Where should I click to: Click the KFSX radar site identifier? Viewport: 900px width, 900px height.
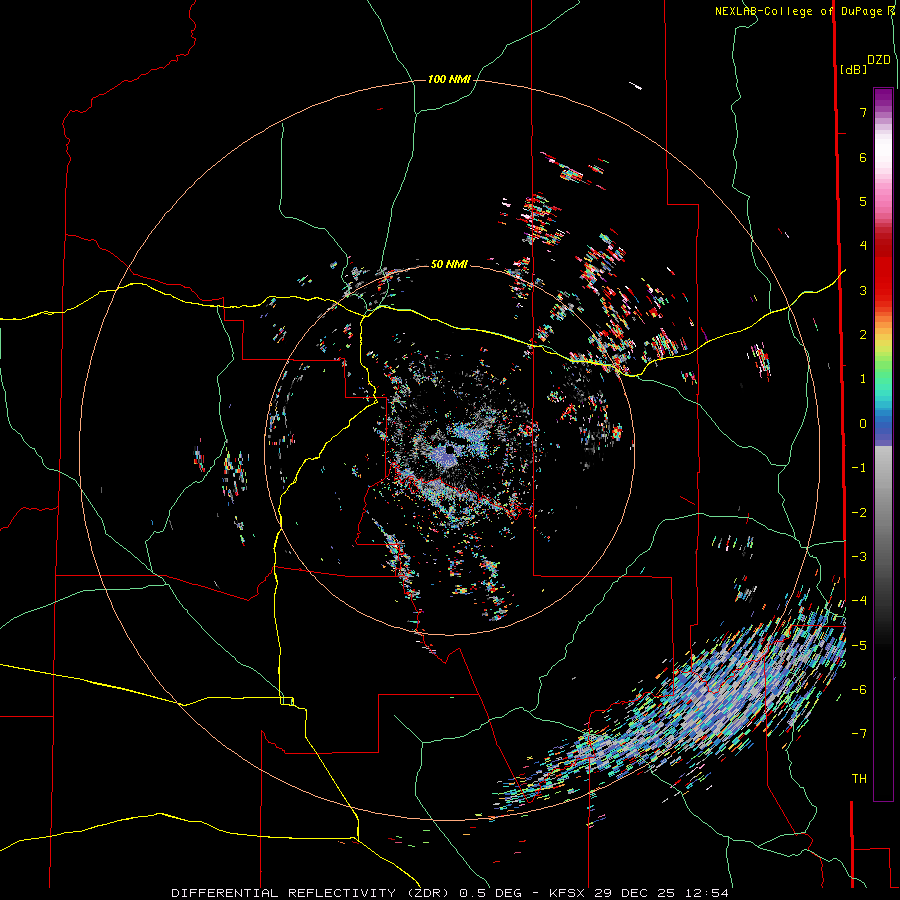568,893
